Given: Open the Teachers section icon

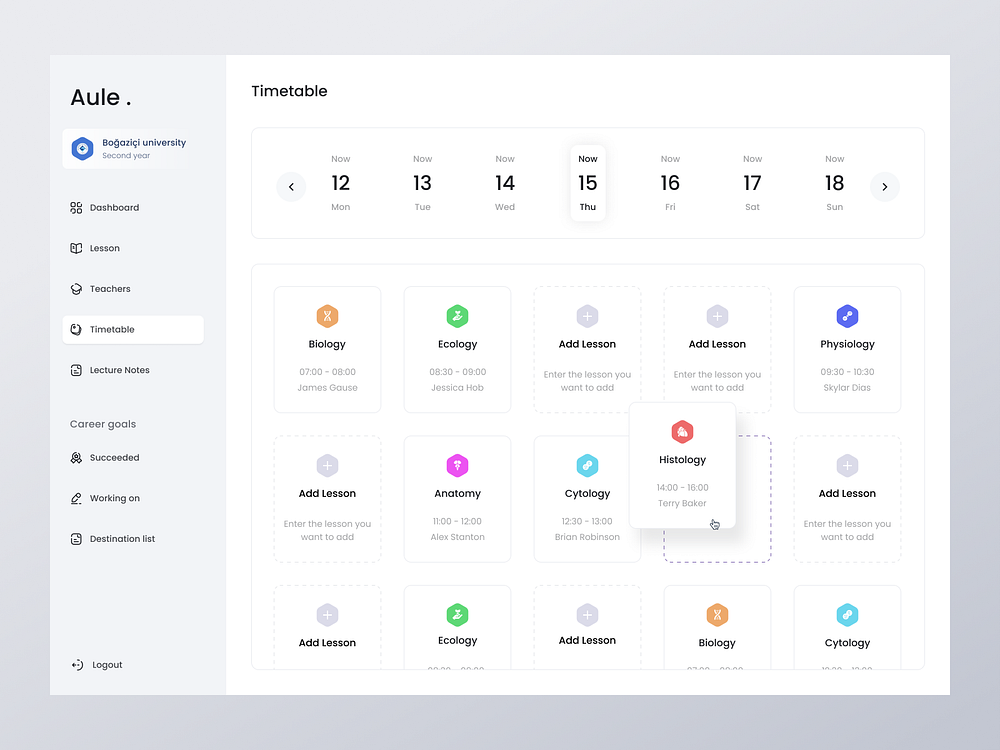Looking at the screenshot, I should (x=76, y=289).
